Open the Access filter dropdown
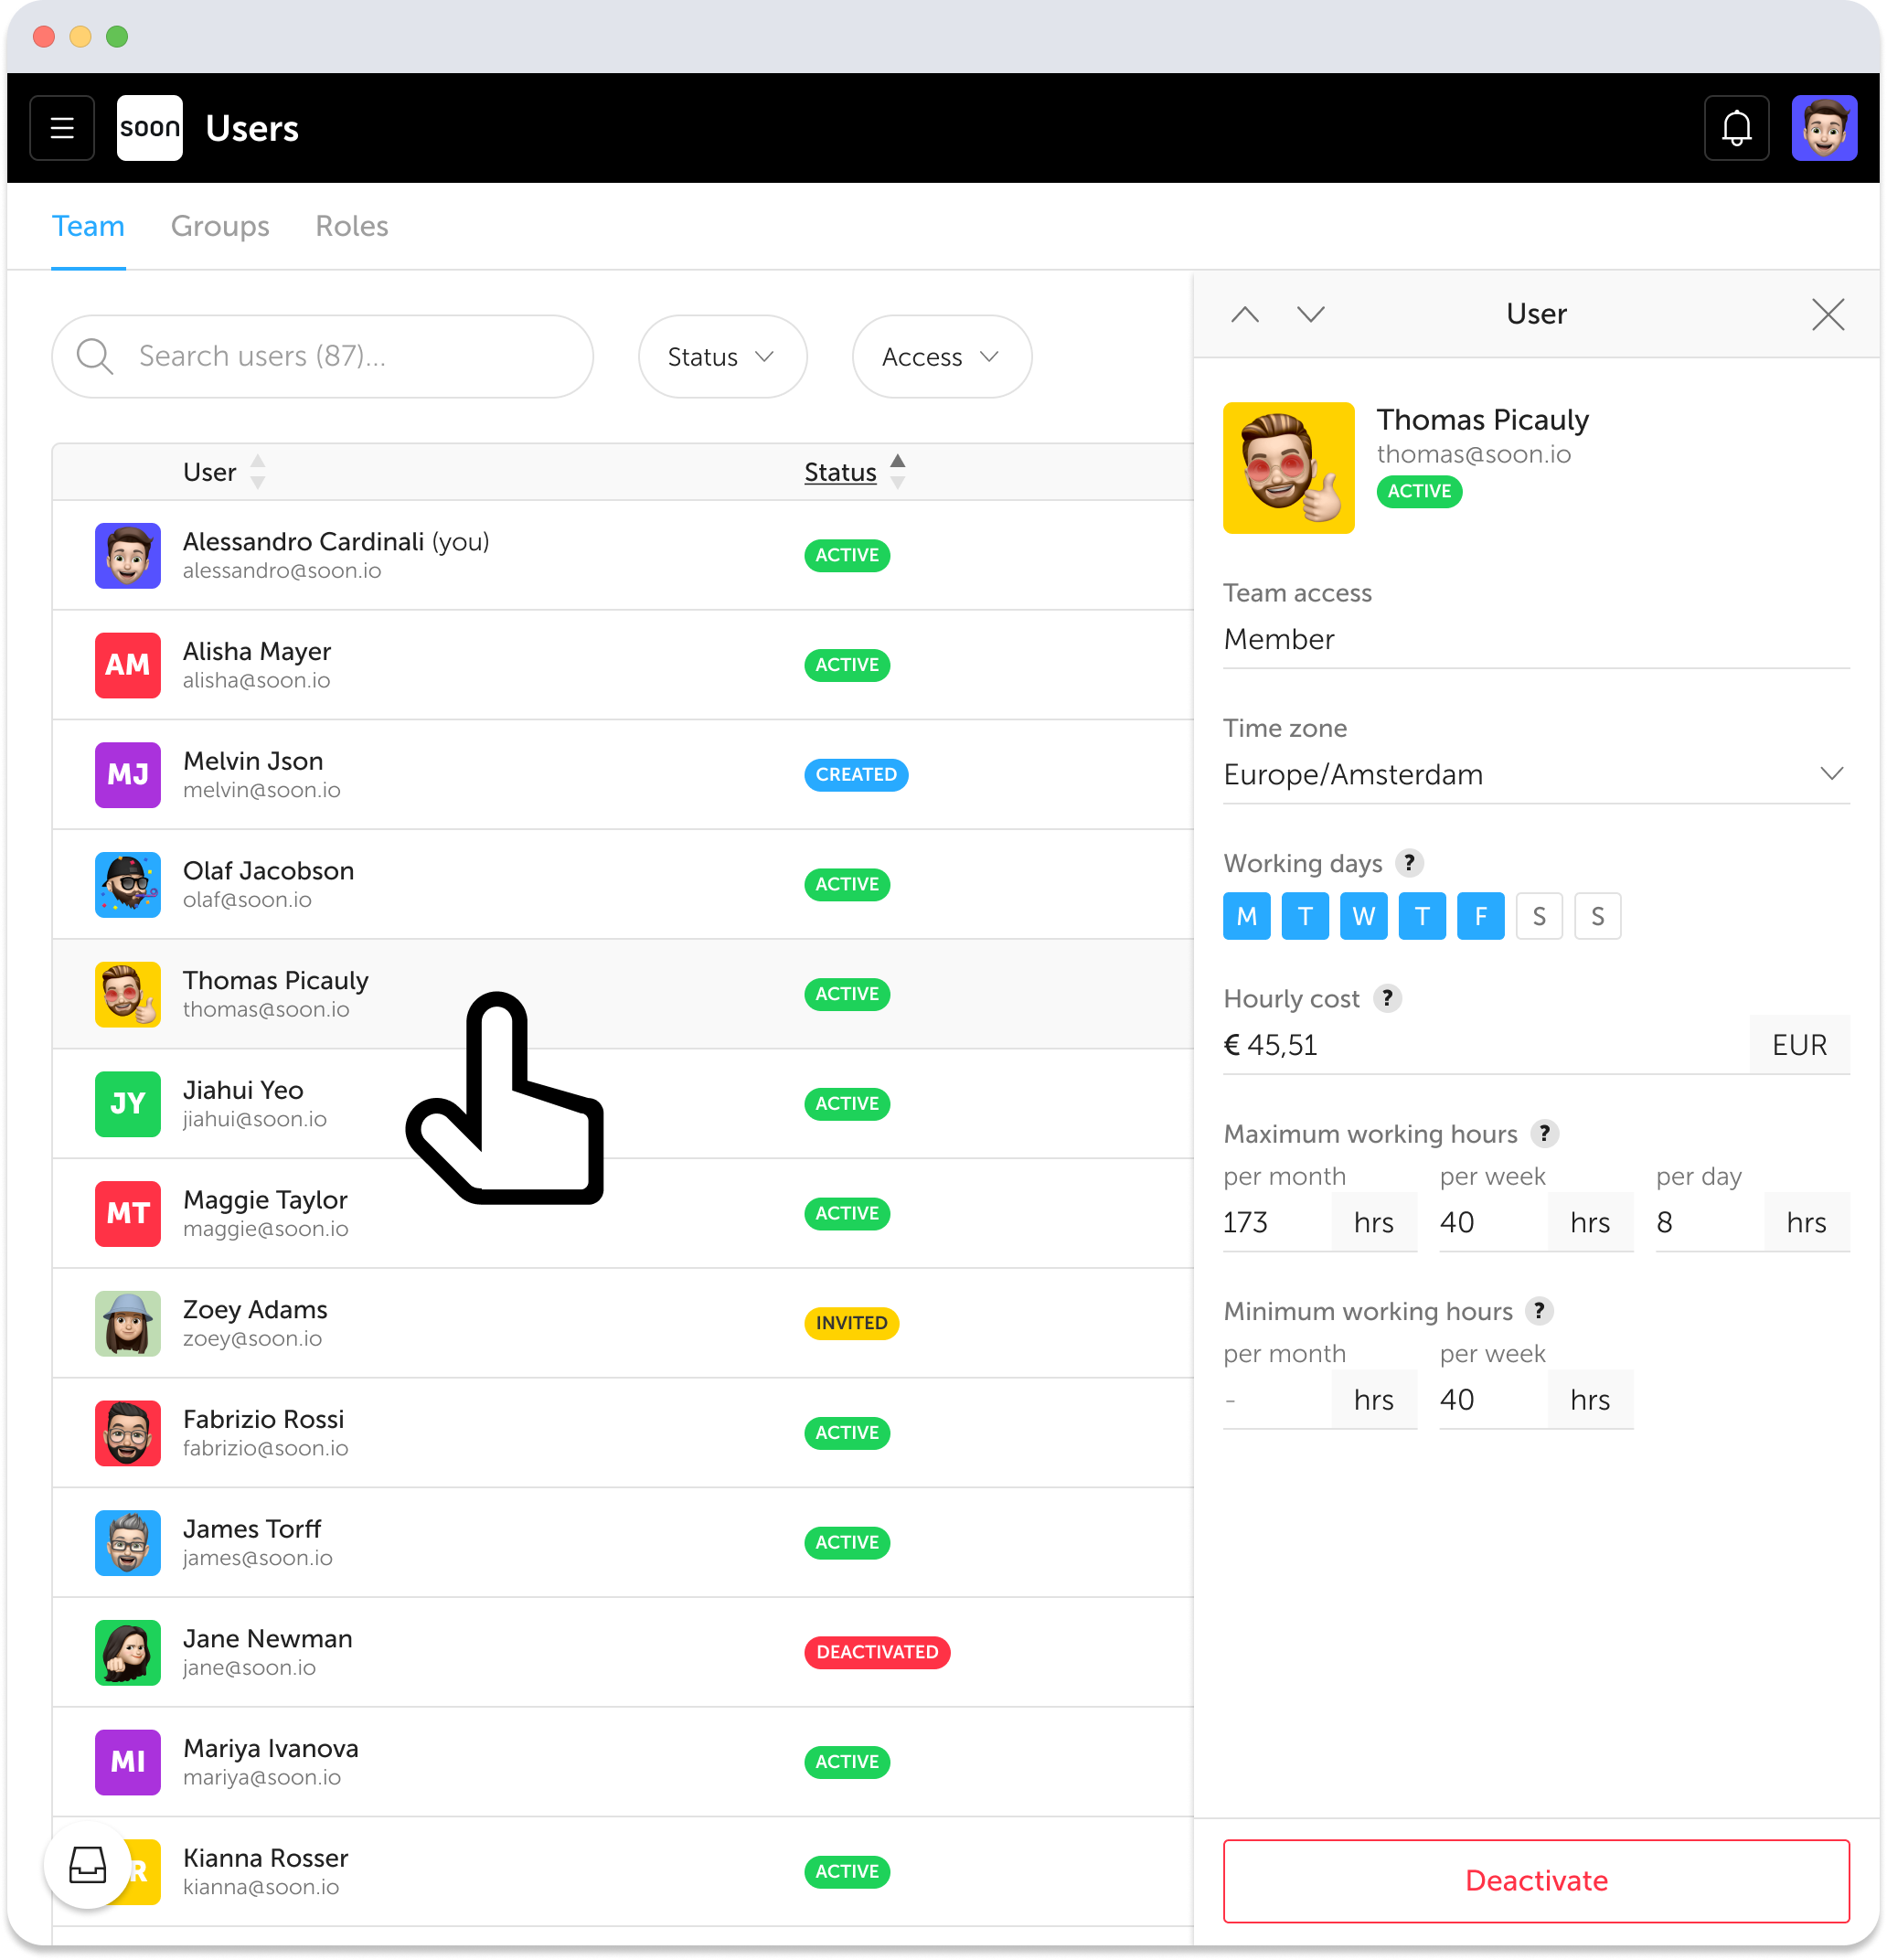The width and height of the screenshot is (1887, 1960). point(940,357)
